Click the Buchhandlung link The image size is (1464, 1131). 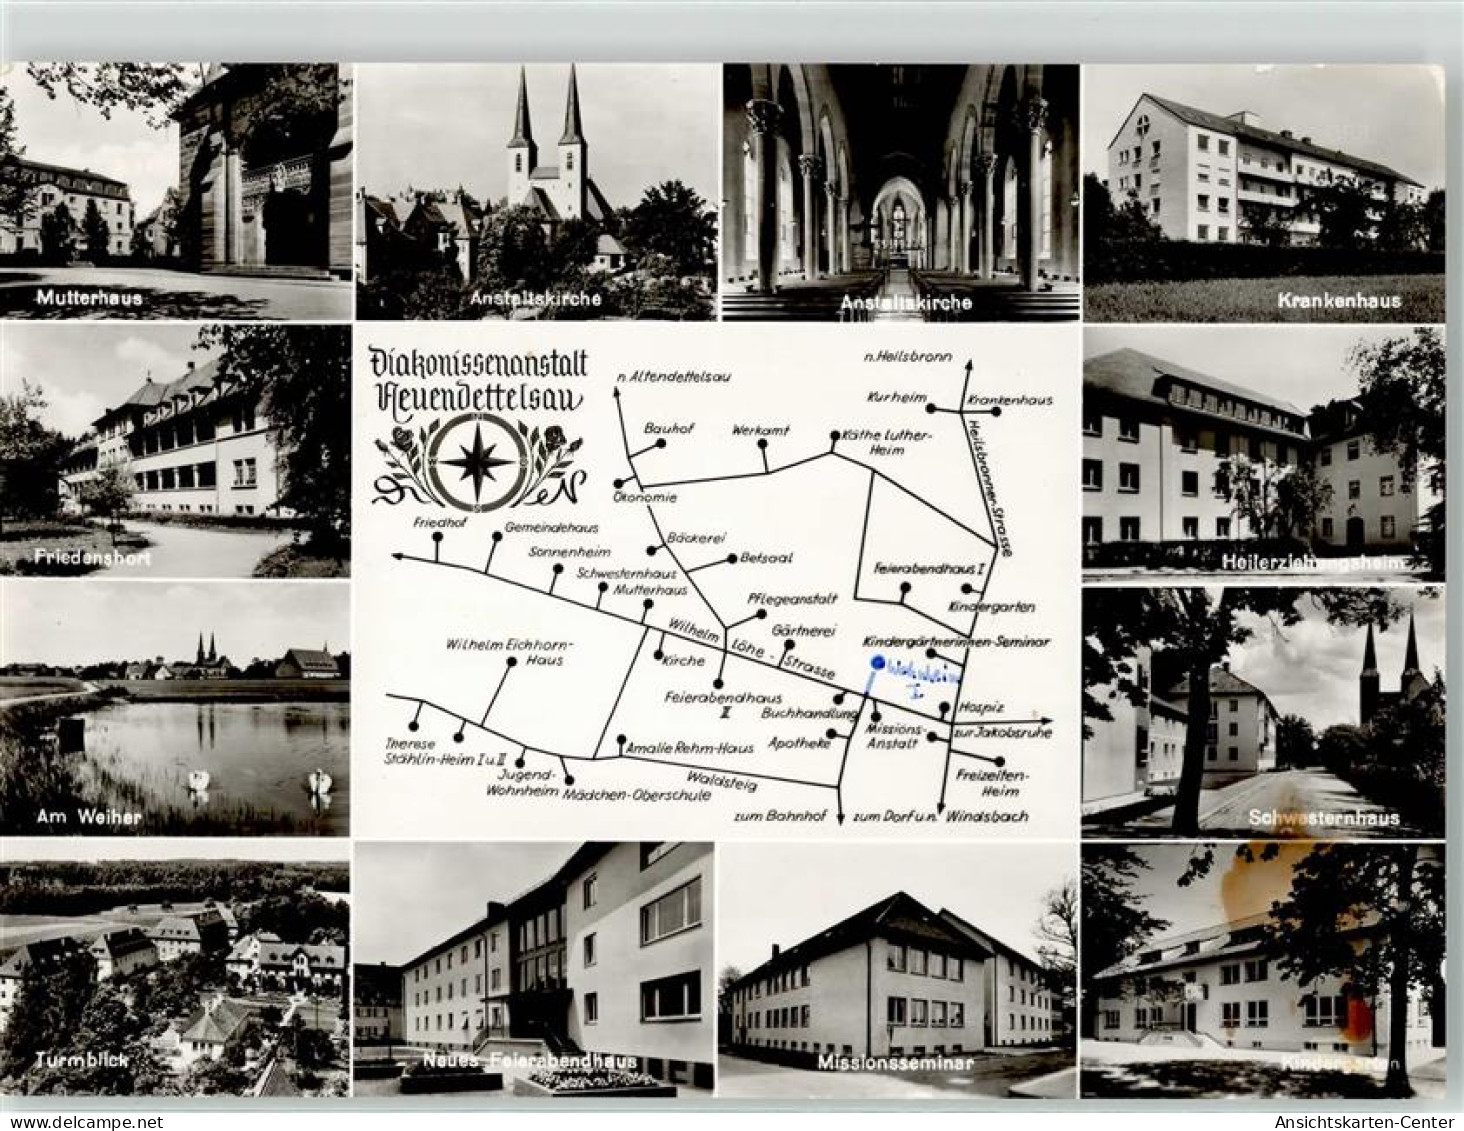838,698
